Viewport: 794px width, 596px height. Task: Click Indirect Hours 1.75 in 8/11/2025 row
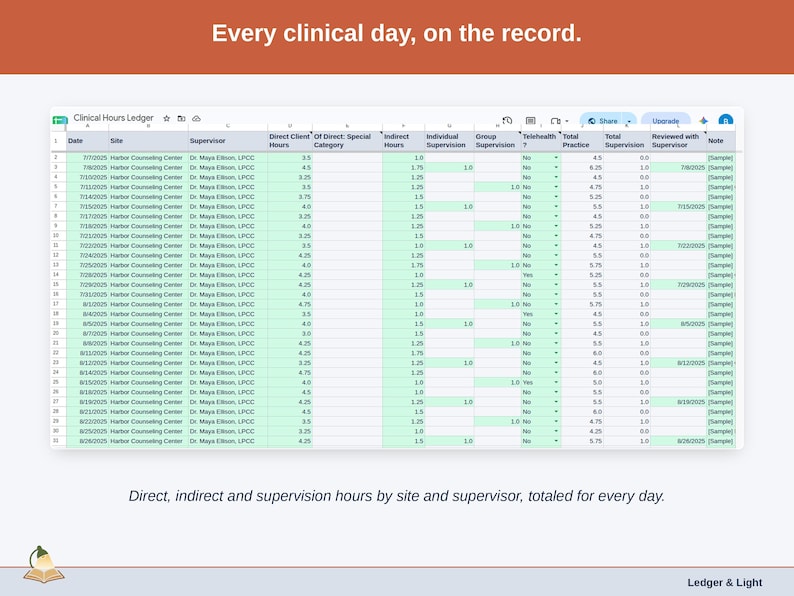(x=404, y=353)
